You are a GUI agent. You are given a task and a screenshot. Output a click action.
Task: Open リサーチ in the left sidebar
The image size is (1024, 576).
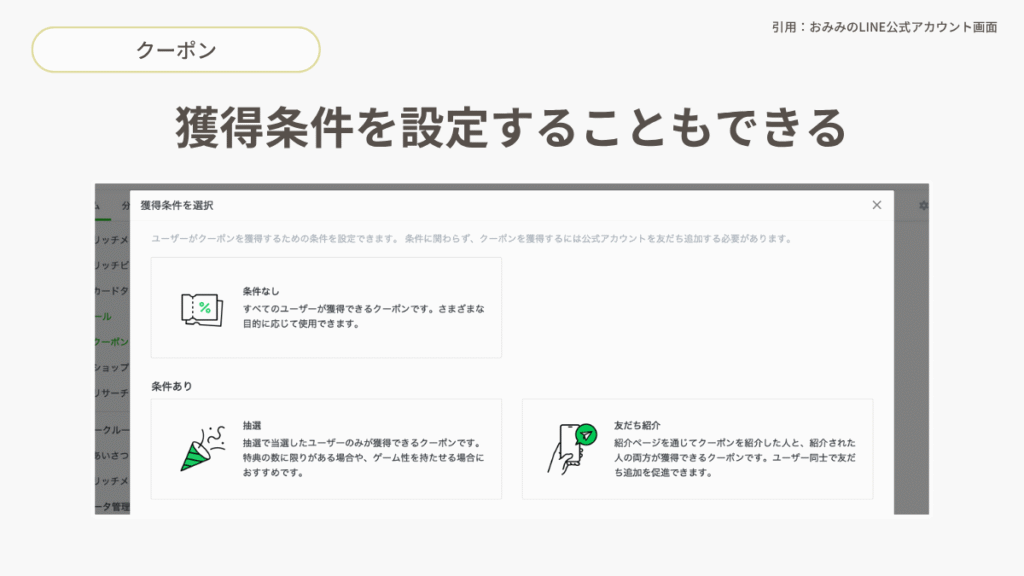coord(111,394)
